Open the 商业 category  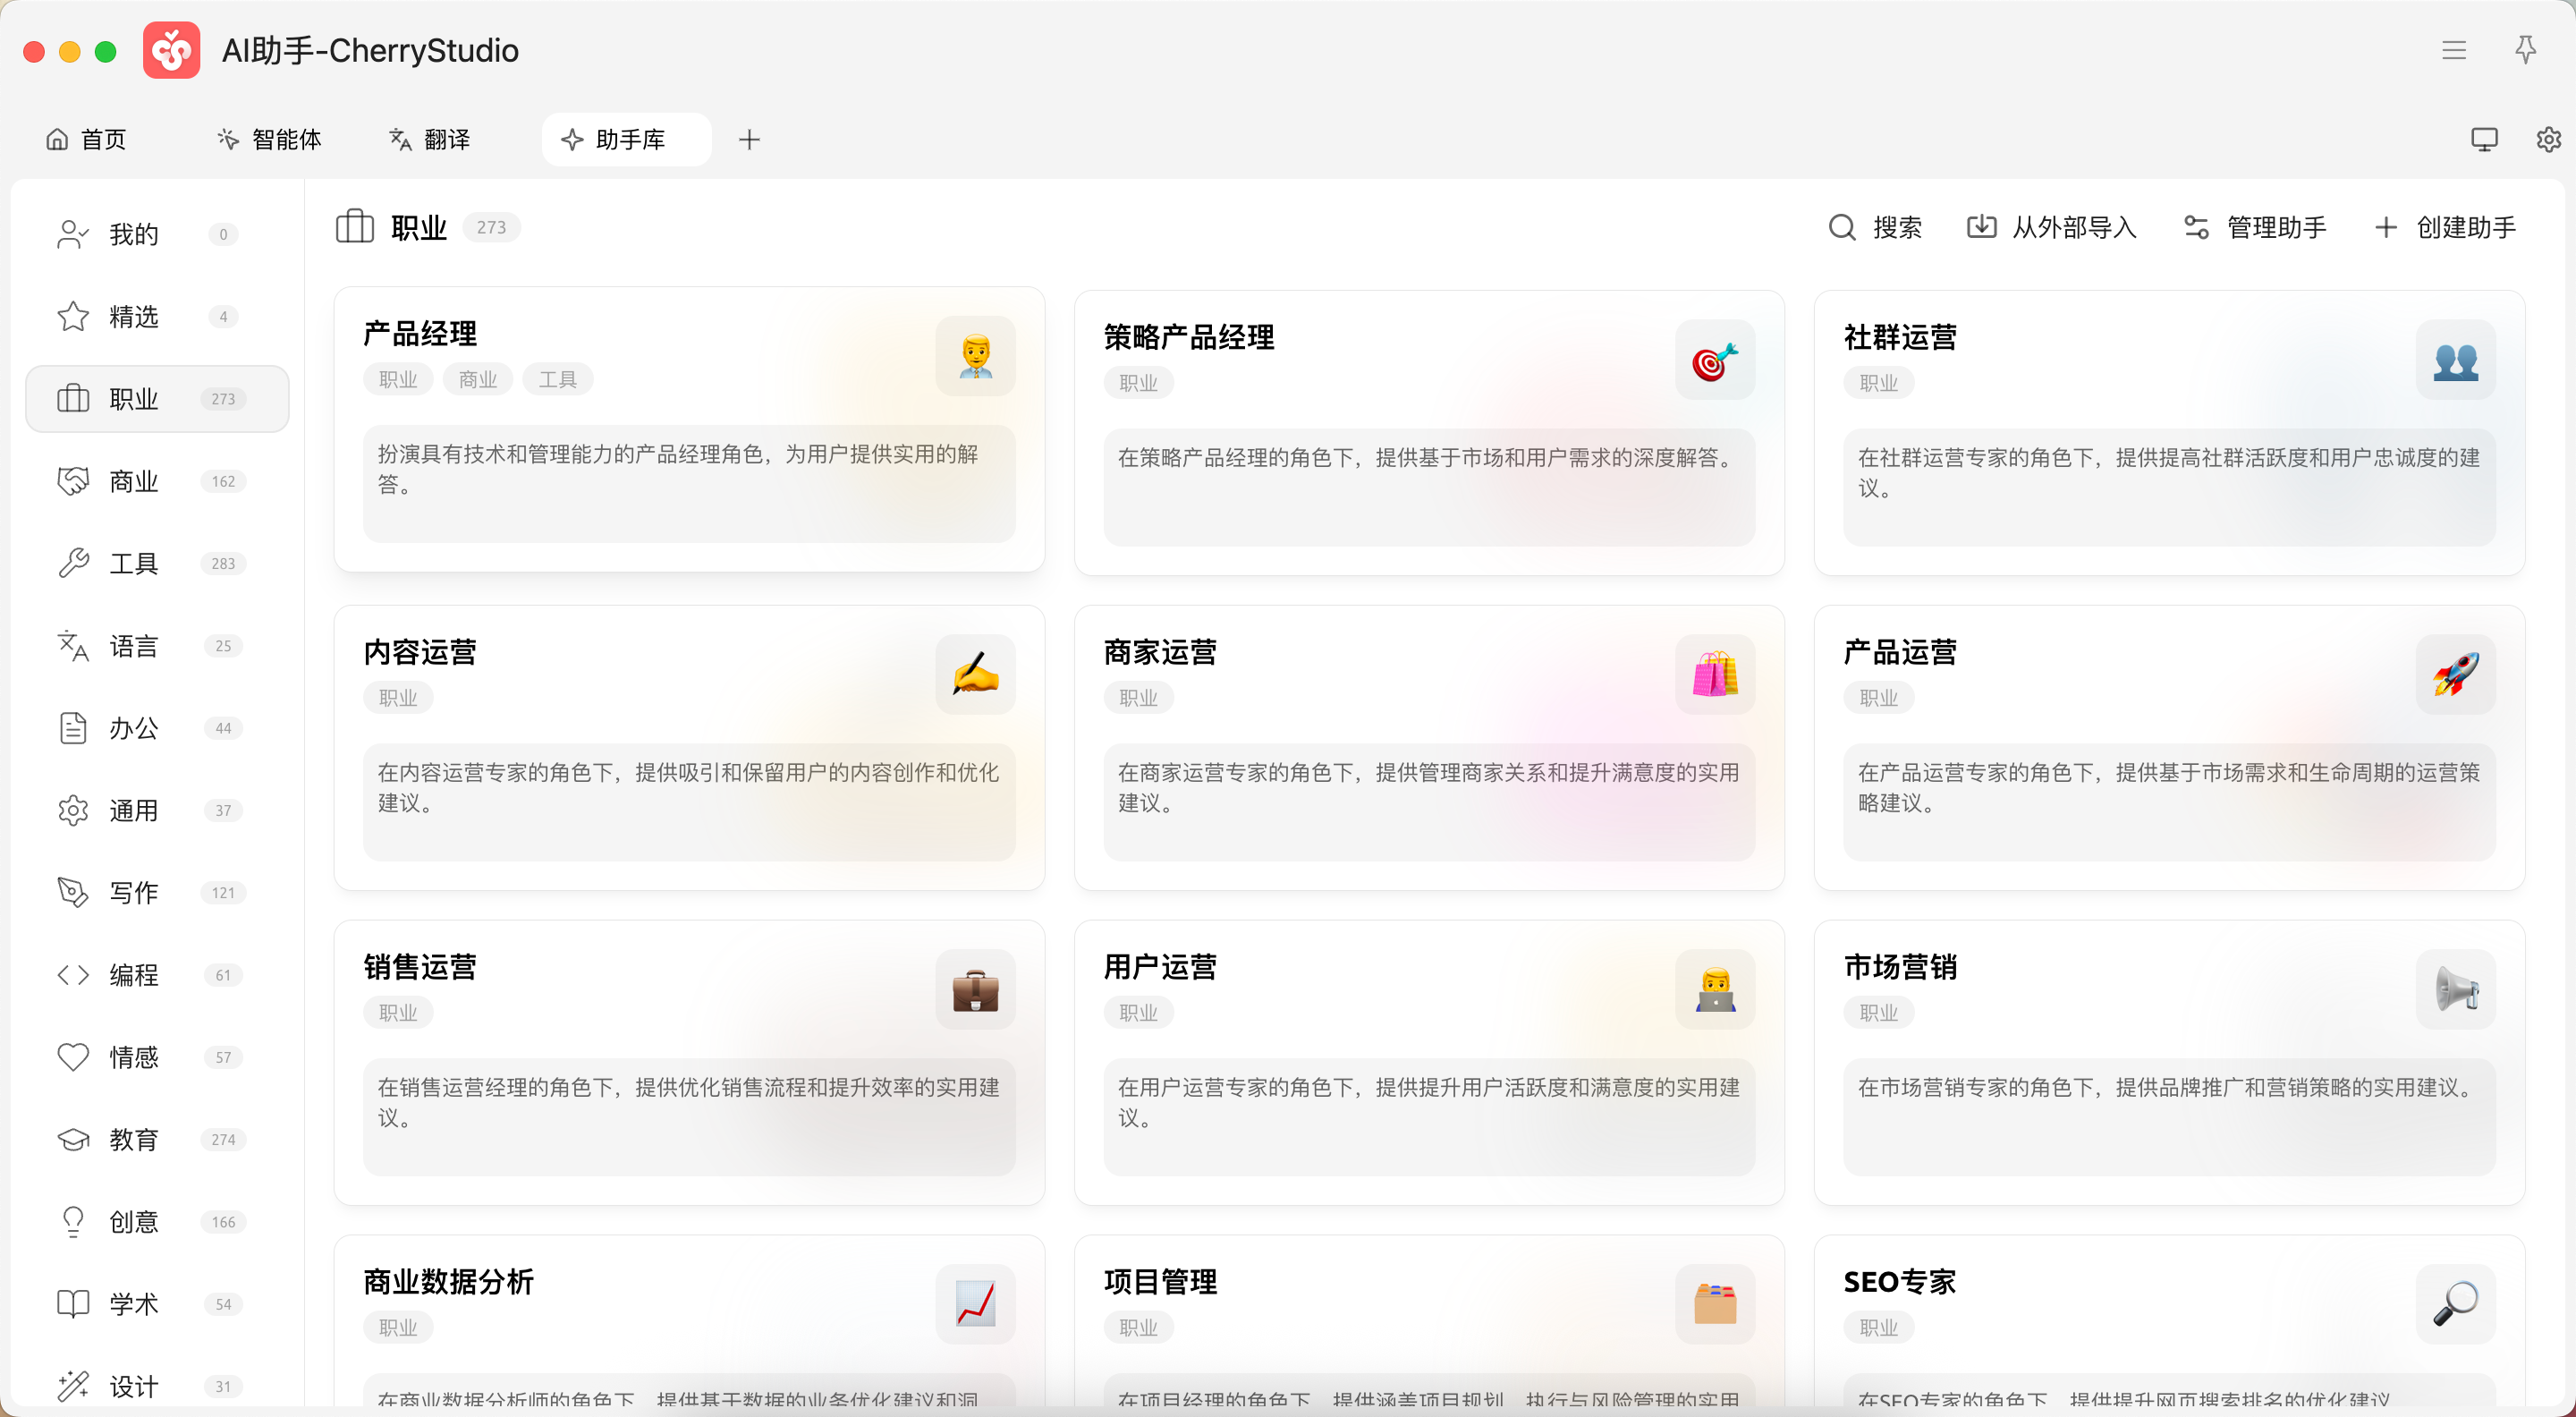(157, 481)
